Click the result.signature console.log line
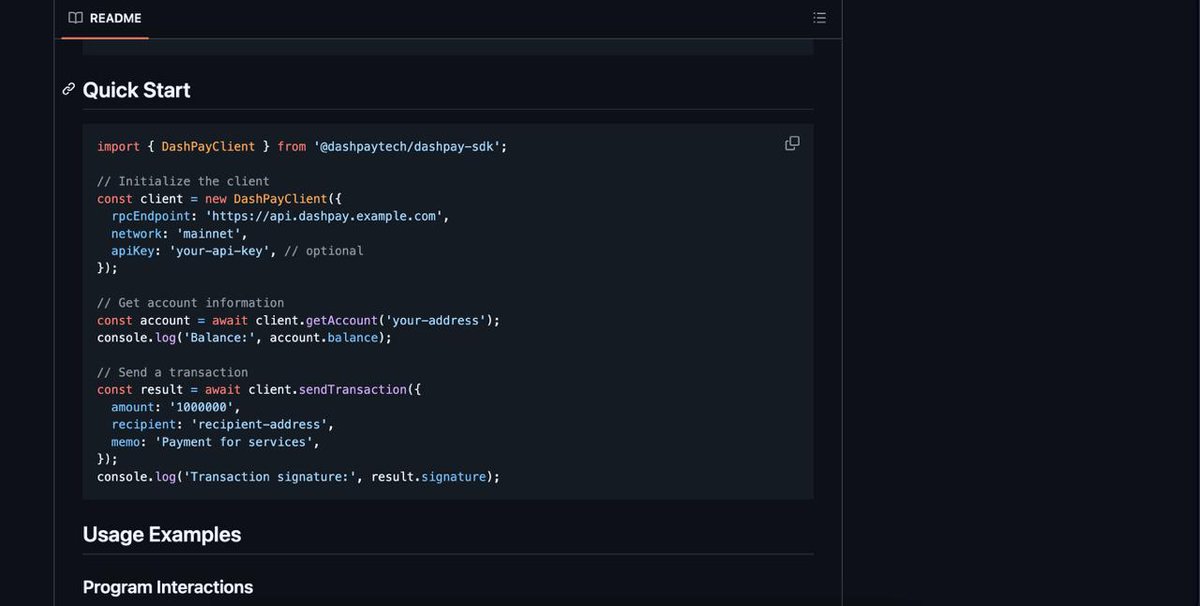 (297, 476)
